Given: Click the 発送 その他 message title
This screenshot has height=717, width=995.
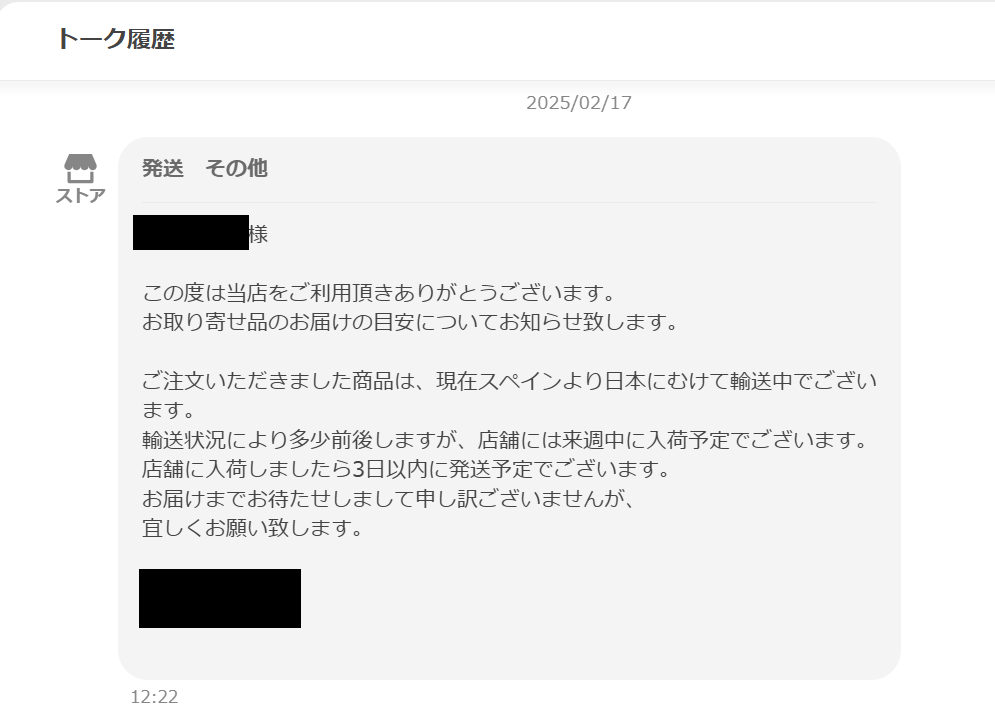Looking at the screenshot, I should tap(204, 168).
